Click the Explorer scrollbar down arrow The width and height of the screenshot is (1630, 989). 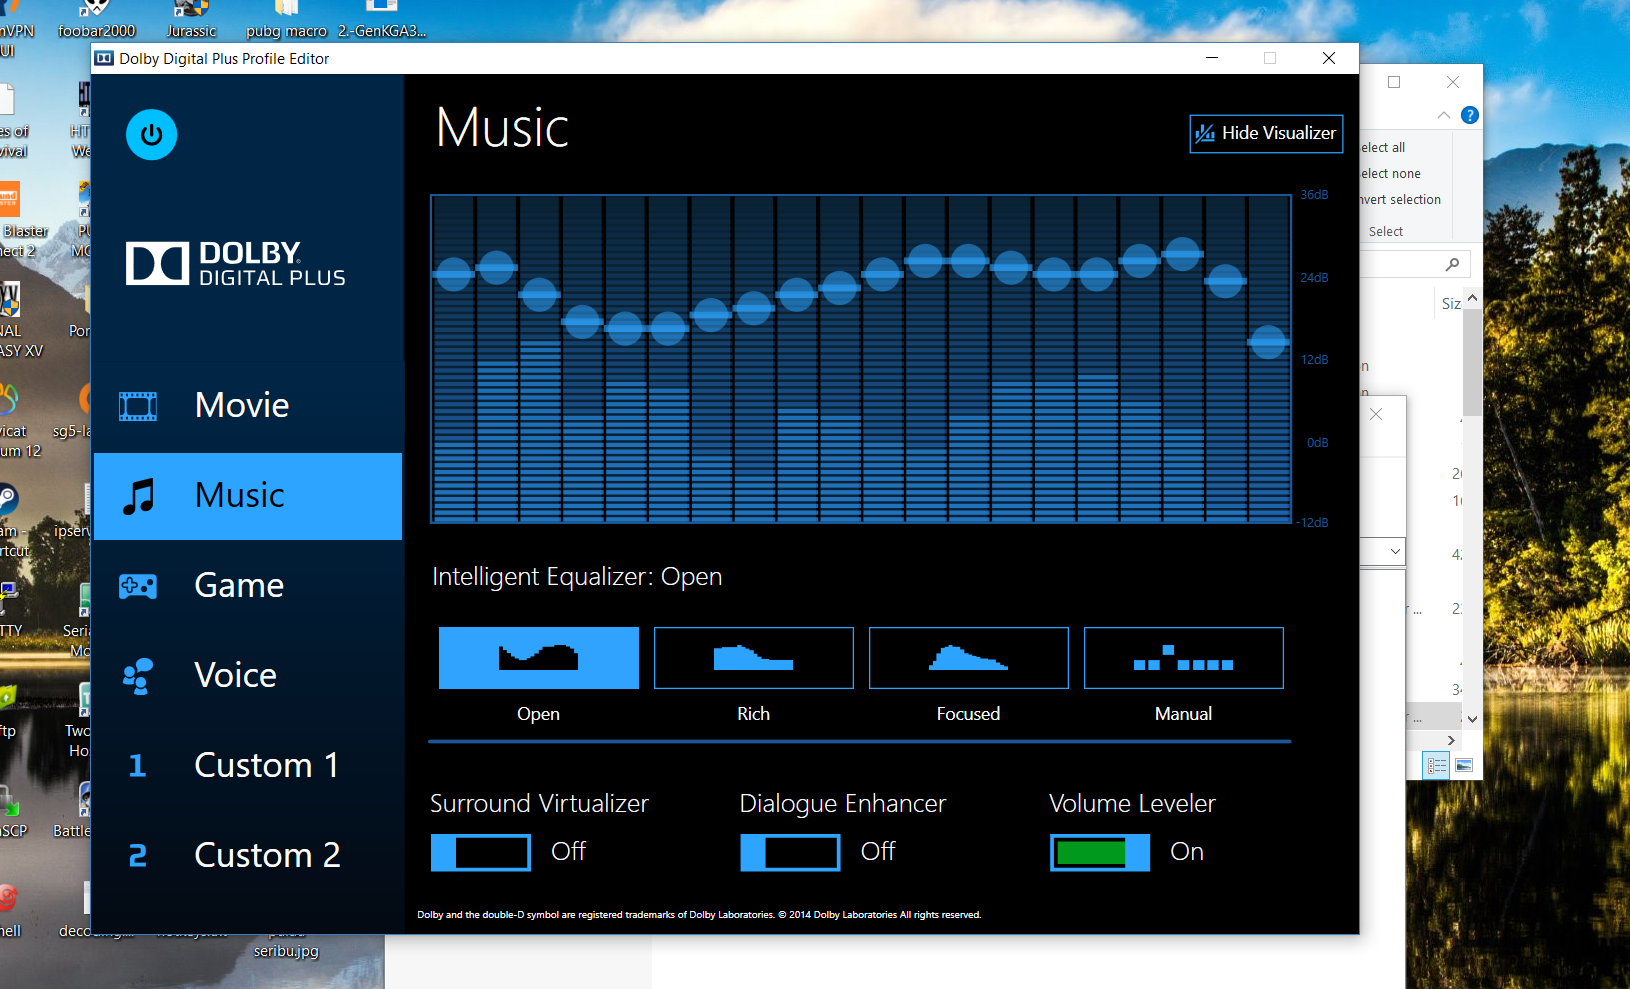1472,718
